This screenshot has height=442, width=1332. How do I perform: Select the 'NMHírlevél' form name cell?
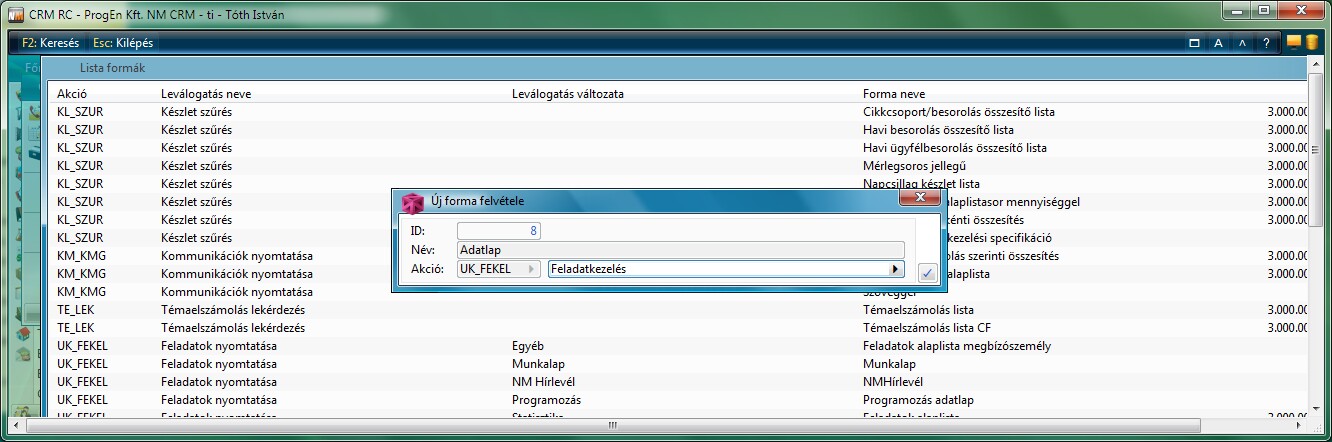pyautogui.click(x=893, y=382)
